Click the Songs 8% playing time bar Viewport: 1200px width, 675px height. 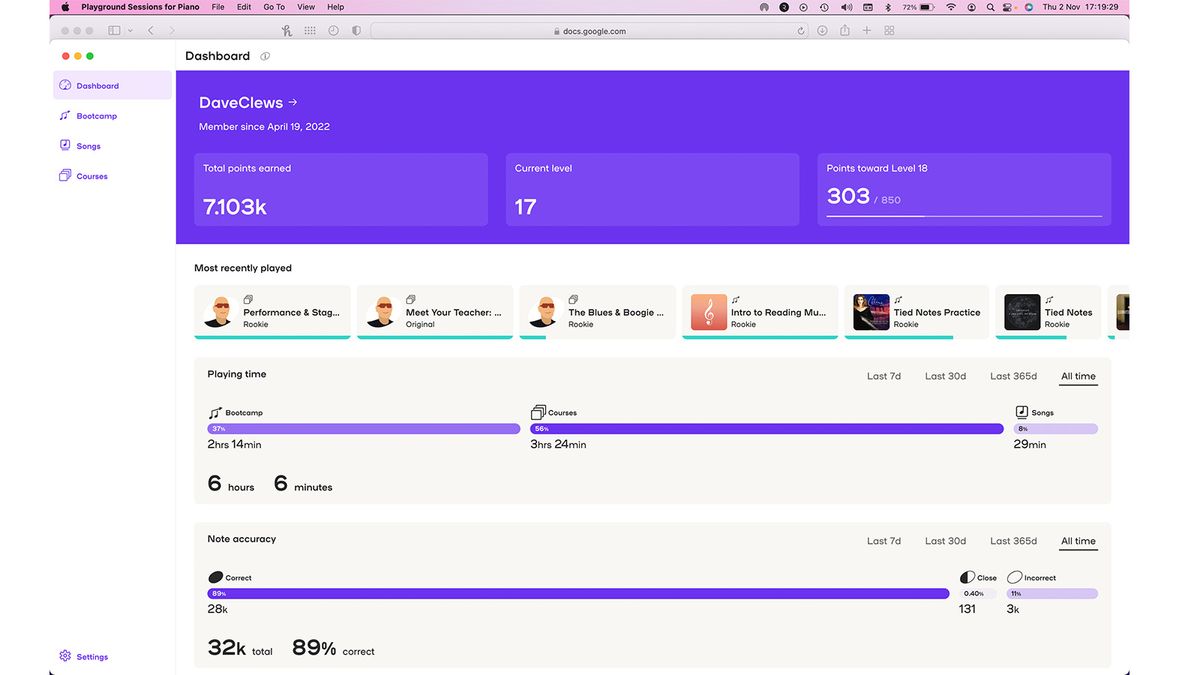1056,429
